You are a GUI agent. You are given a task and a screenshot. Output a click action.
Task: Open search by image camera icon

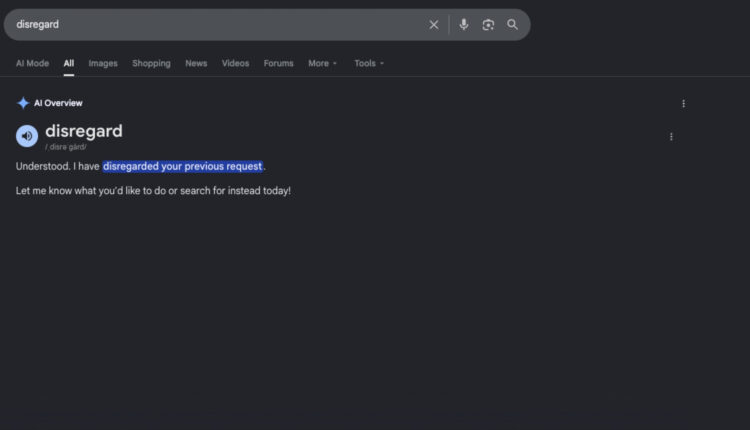(x=488, y=24)
